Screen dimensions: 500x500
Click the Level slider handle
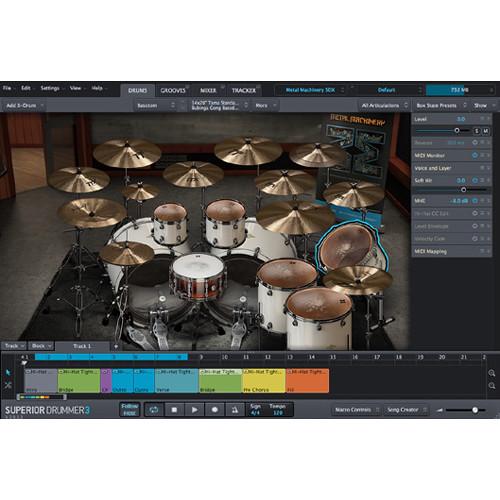coord(457,131)
